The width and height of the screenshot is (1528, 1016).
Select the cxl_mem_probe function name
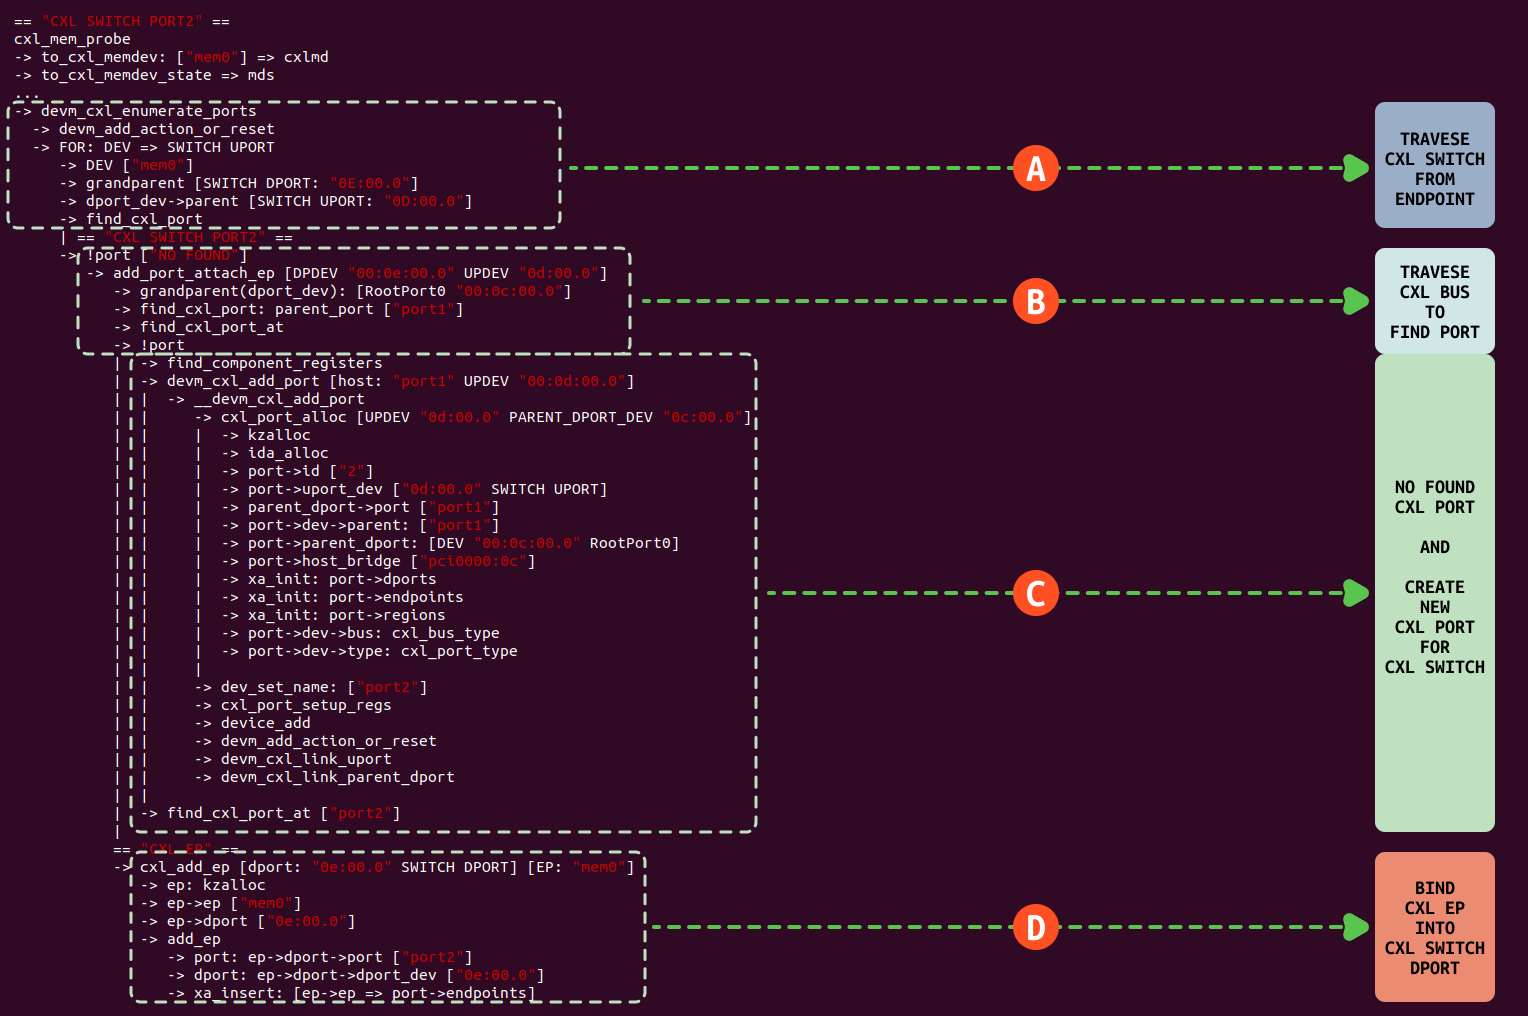click(72, 39)
